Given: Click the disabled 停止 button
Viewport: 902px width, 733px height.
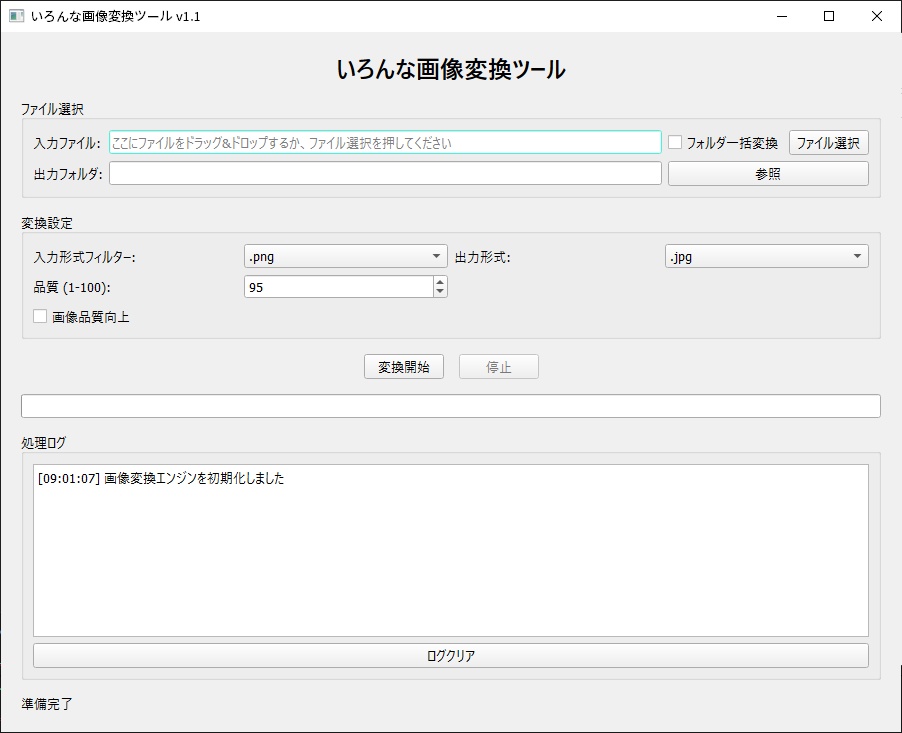Looking at the screenshot, I should click(x=498, y=366).
